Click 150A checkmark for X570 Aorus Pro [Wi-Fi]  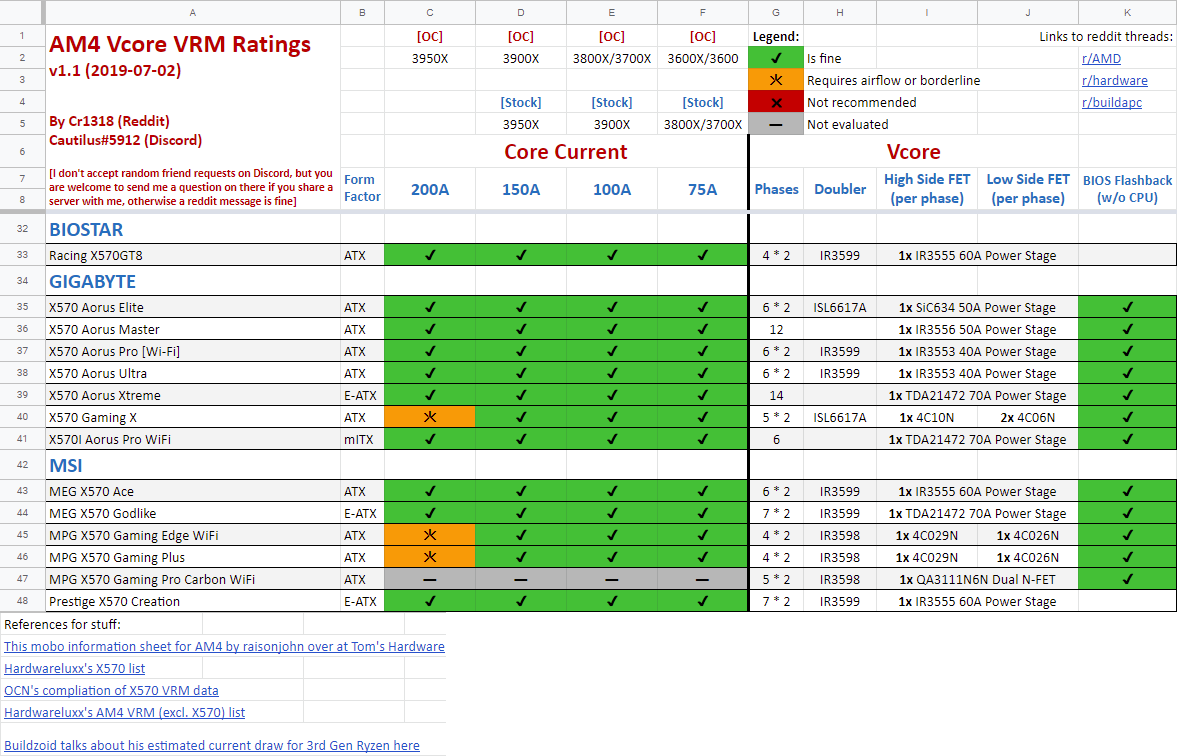521,351
